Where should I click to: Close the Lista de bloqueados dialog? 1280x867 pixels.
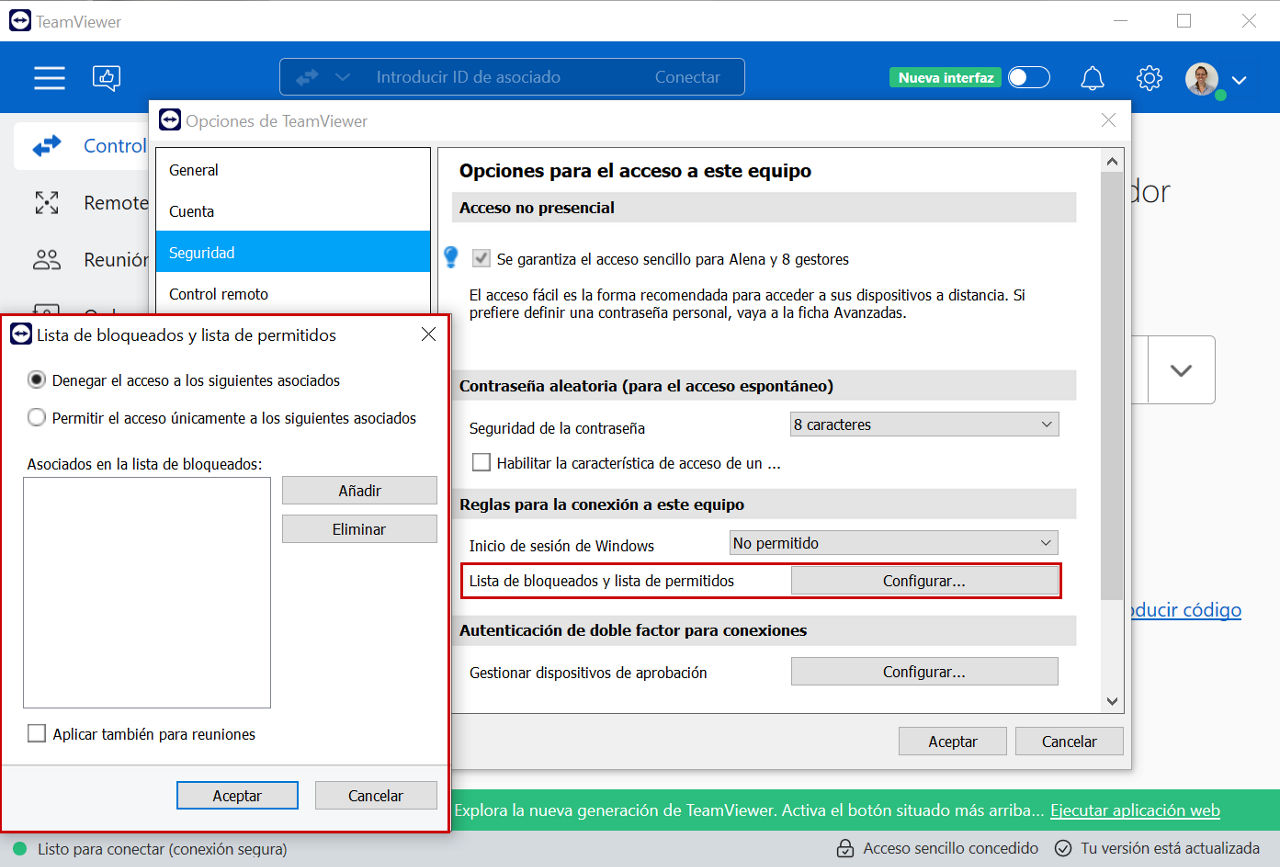point(429,335)
